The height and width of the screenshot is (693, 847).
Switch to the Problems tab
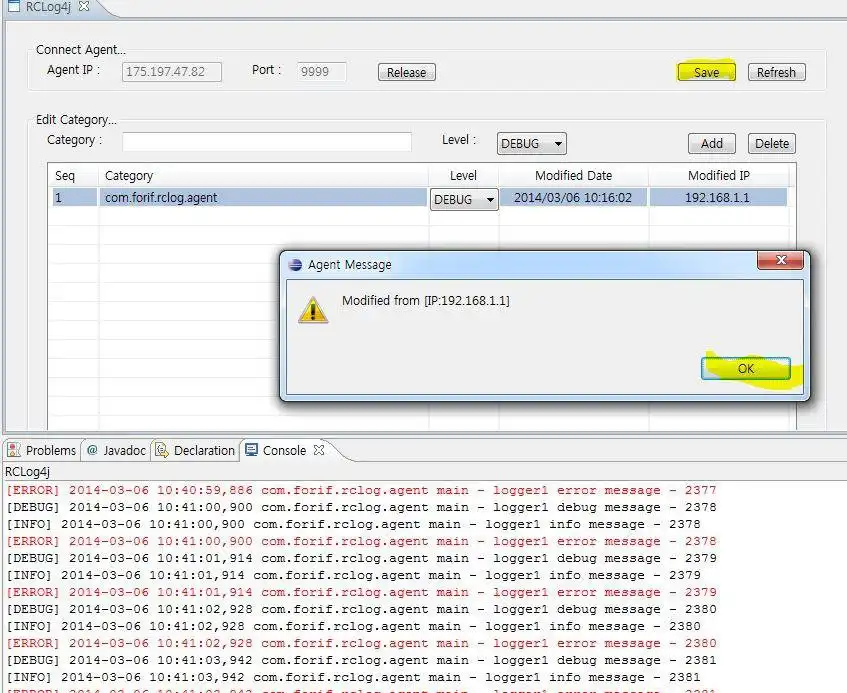[42, 450]
